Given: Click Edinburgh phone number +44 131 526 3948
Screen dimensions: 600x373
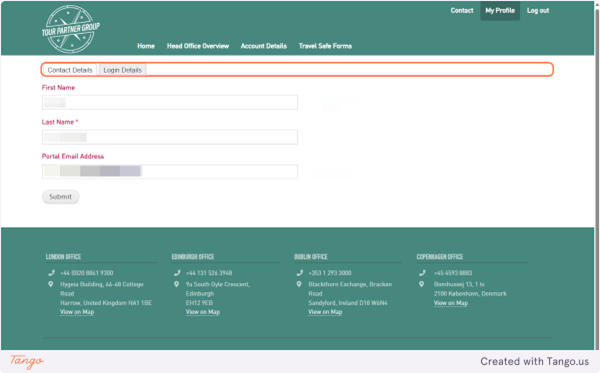Looking at the screenshot, I should pos(209,273).
